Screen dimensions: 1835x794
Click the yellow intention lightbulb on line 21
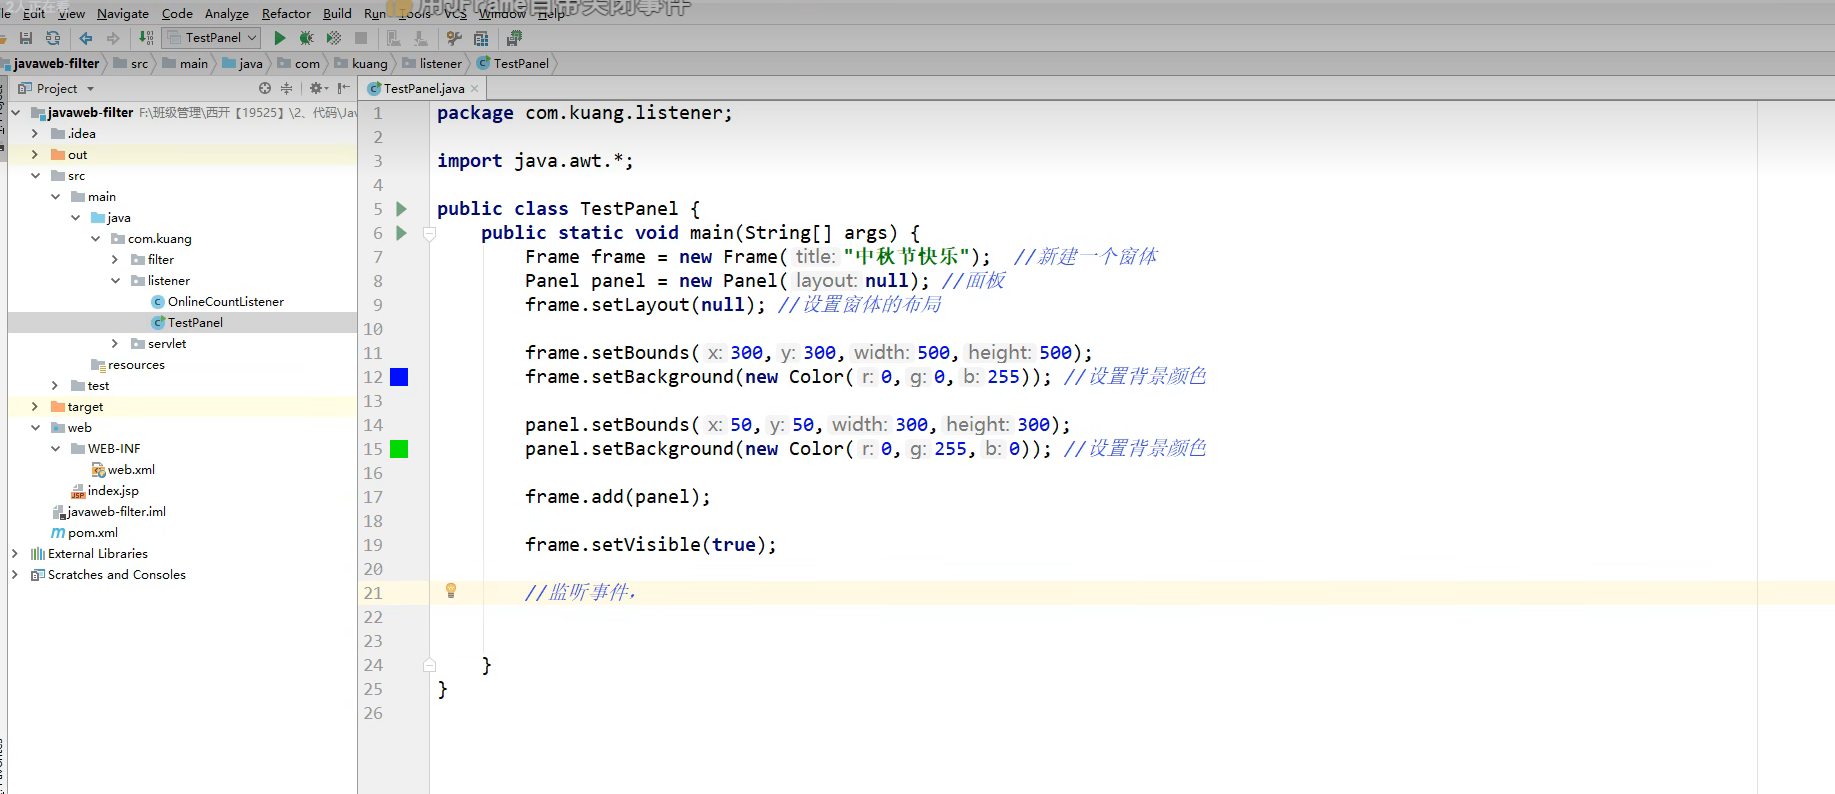[451, 591]
